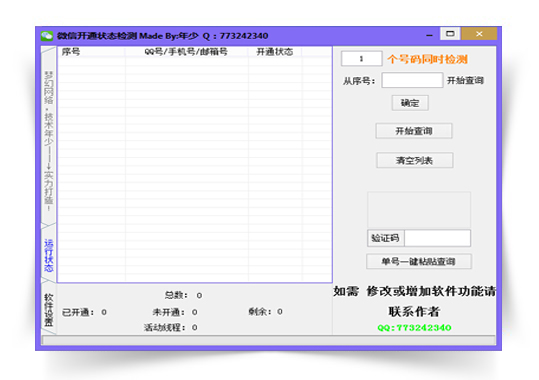This screenshot has width=539, height=380.
Task: Click the bottom progress bar
Action: (268, 340)
